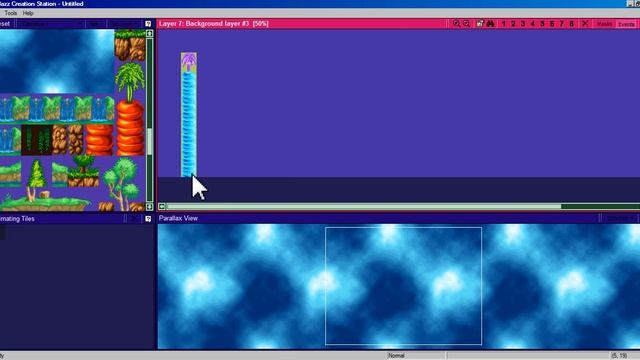This screenshot has height=360, width=640.
Task: Switch to layer 1
Action: coord(503,24)
